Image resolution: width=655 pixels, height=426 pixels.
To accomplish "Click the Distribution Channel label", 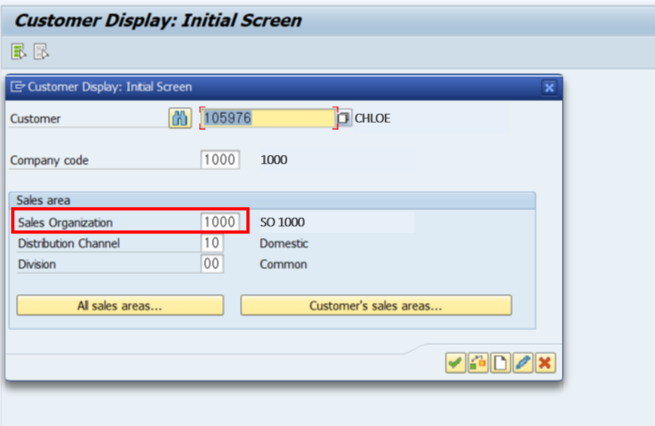I will tap(69, 243).
